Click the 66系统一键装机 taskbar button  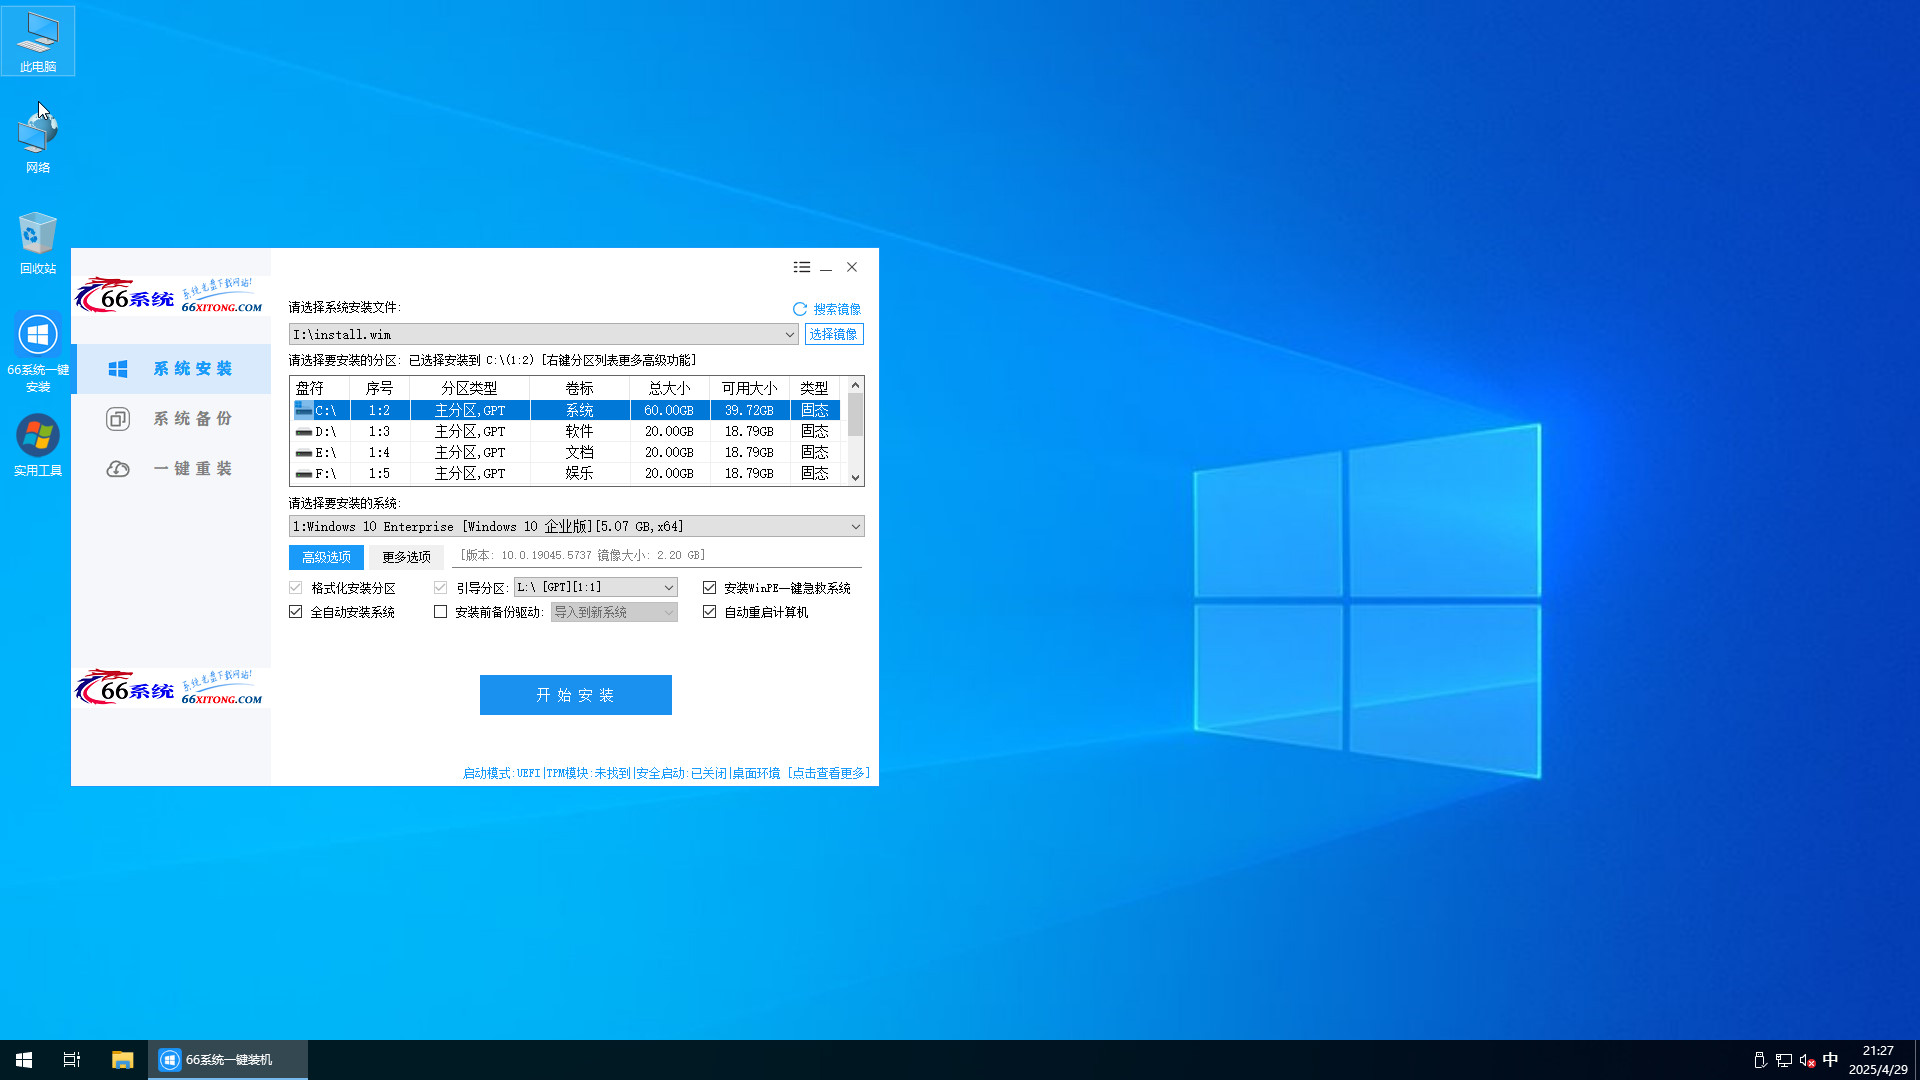[228, 1060]
